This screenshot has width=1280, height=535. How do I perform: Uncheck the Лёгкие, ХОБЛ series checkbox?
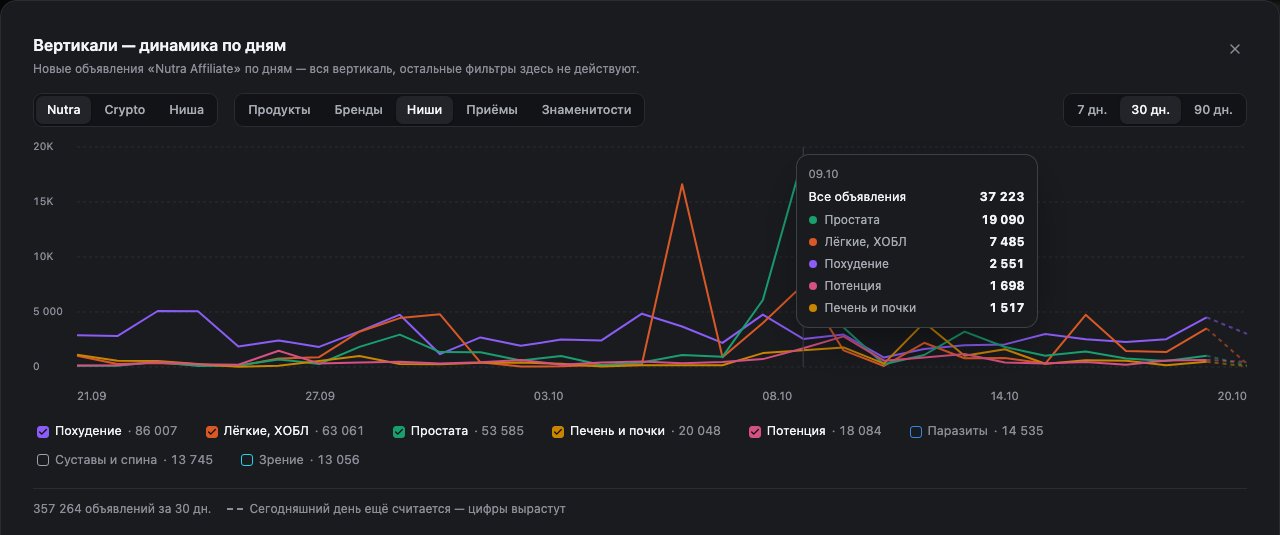tap(212, 431)
